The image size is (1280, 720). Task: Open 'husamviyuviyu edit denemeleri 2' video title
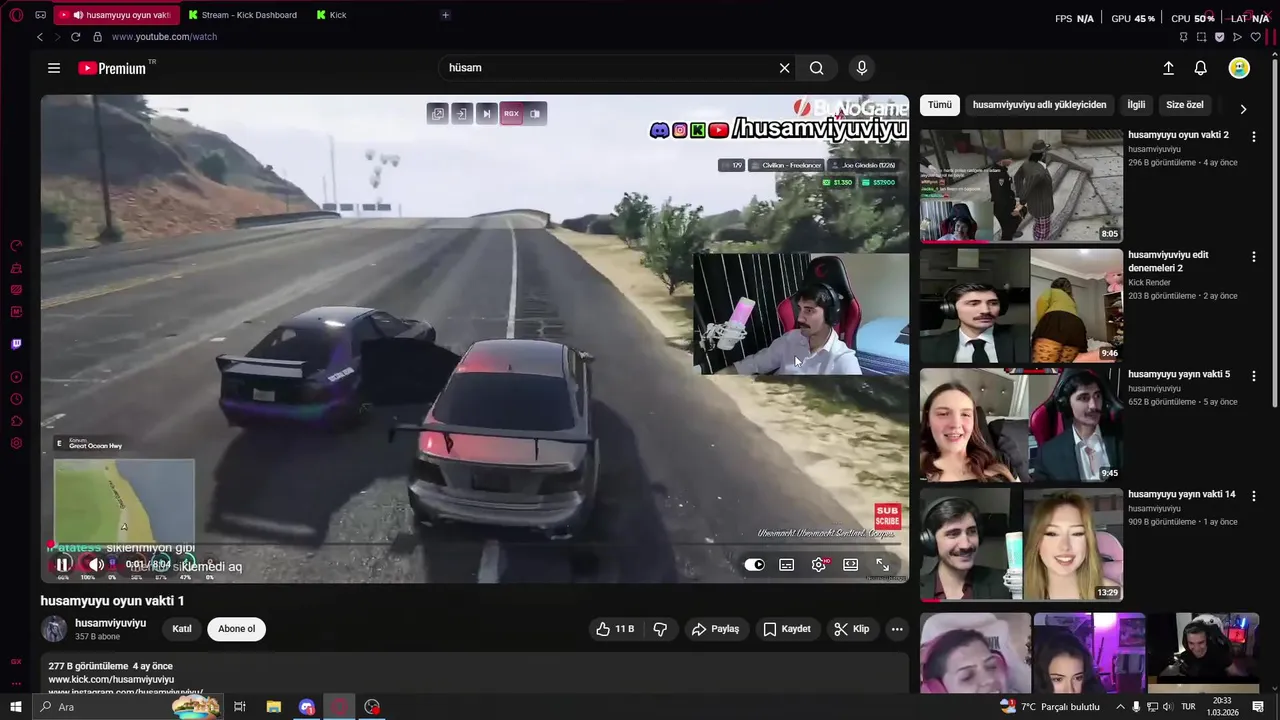[1168, 261]
